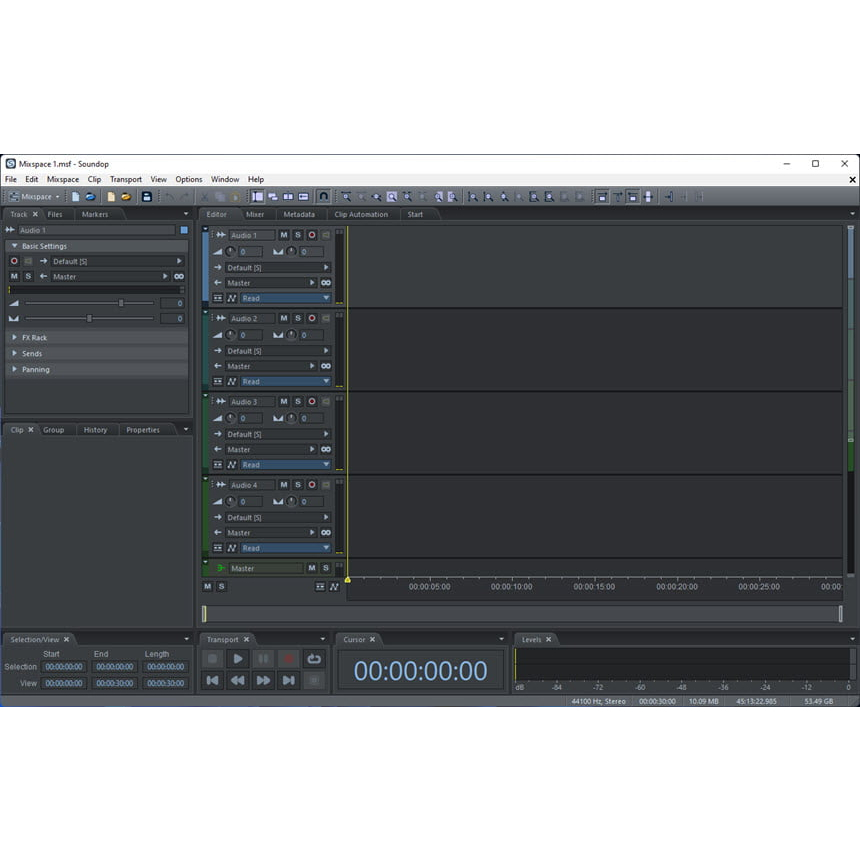Screen dimensions: 860x860
Task: Open the Transport menu
Action: point(126,180)
